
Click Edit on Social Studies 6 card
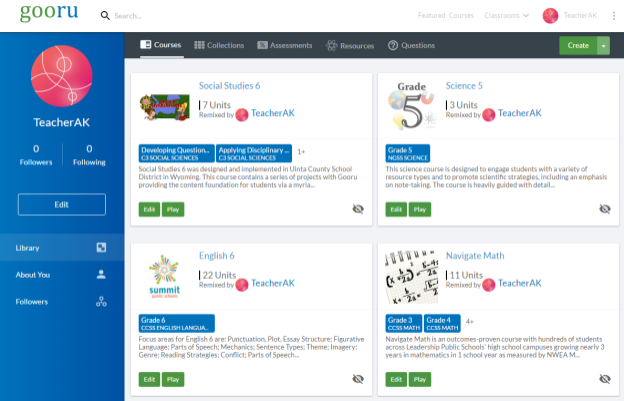pyautogui.click(x=149, y=209)
